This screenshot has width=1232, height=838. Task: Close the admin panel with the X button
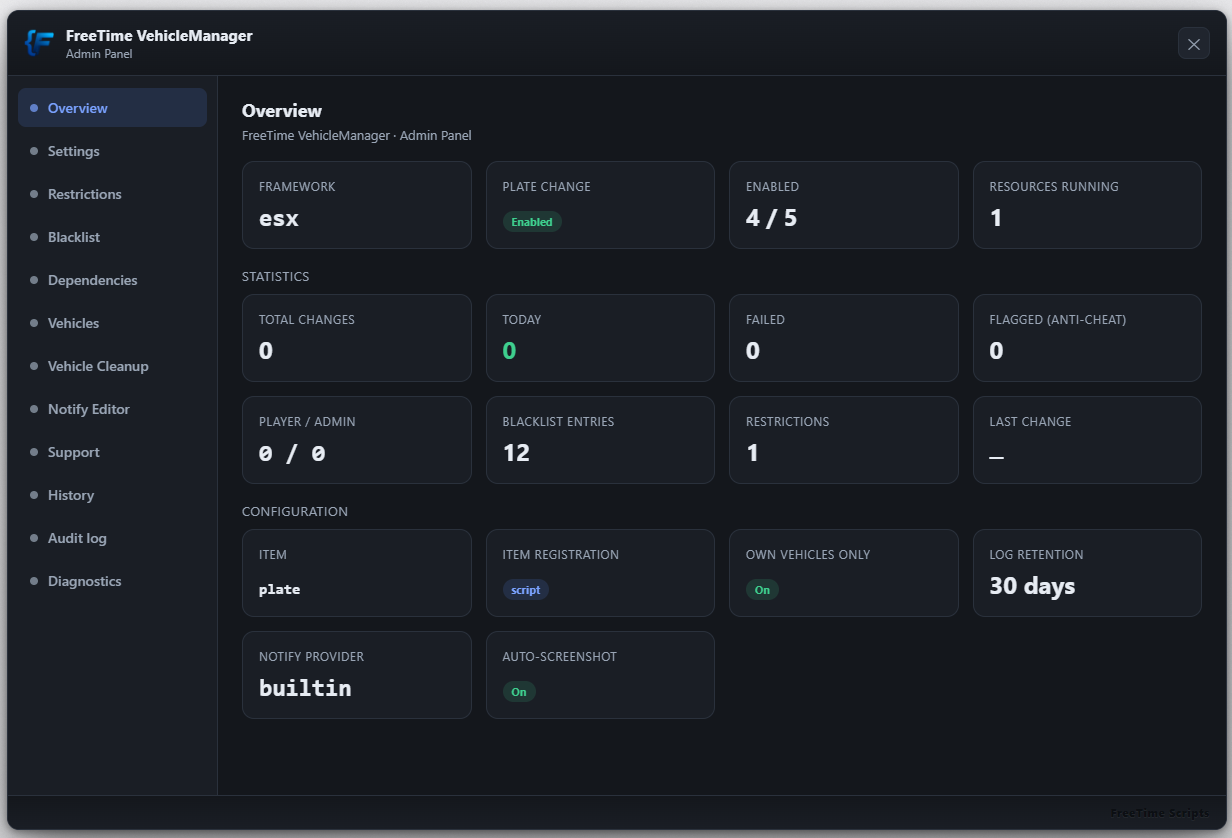coord(1193,44)
